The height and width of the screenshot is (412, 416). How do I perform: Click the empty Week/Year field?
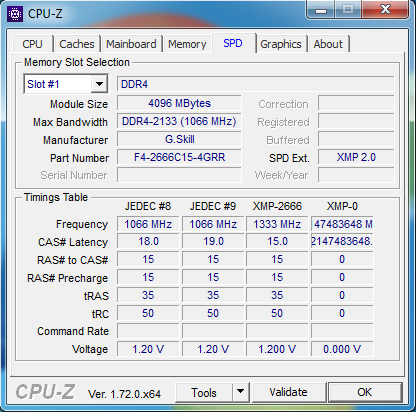coord(356,175)
